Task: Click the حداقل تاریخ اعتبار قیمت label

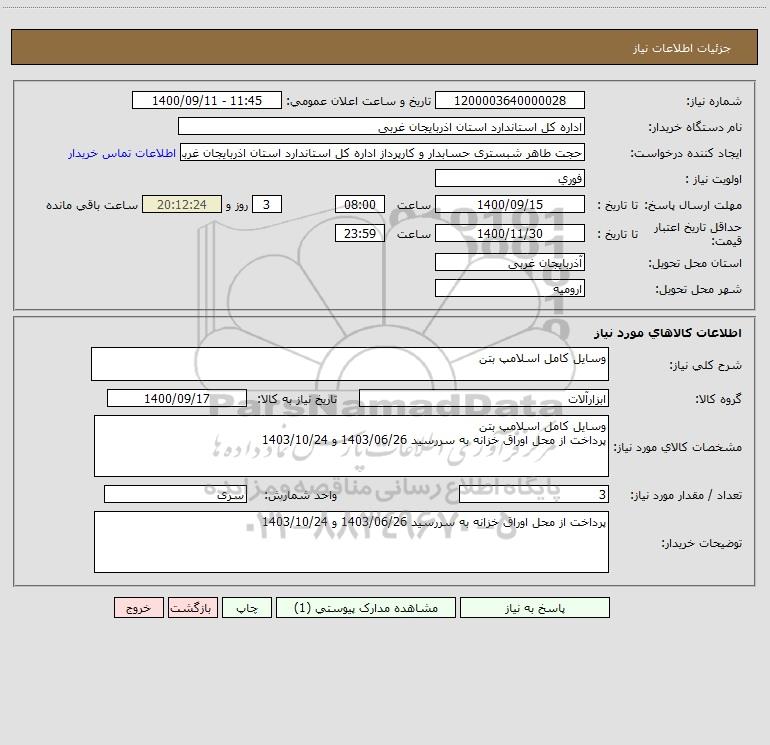Action: tap(698, 234)
